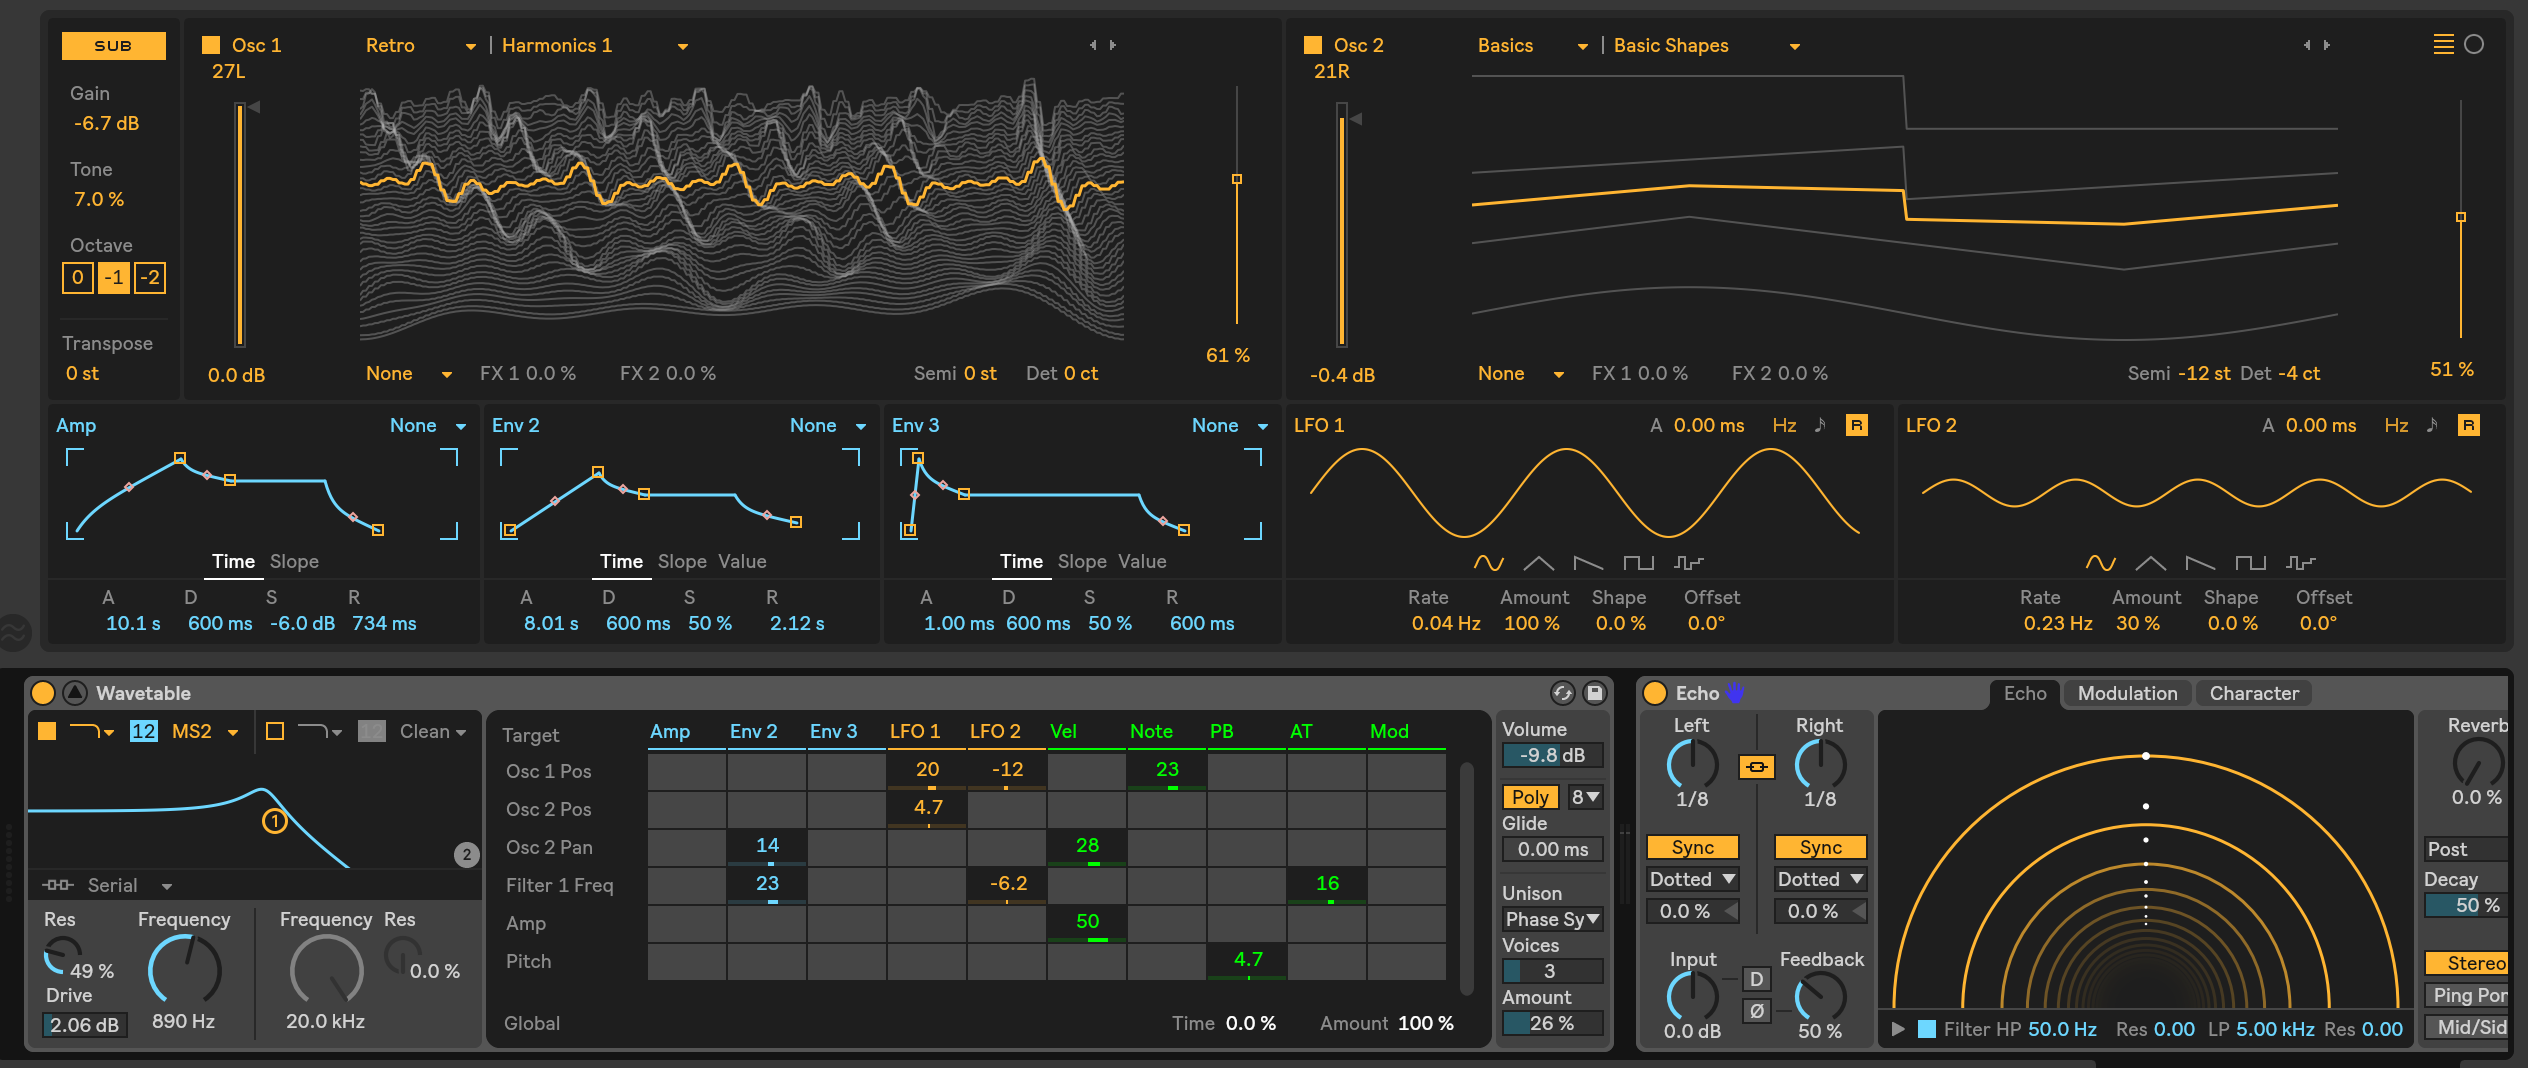Toggle the Echo phase invert Ø button
The height and width of the screenshot is (1068, 2528).
(x=1757, y=1011)
